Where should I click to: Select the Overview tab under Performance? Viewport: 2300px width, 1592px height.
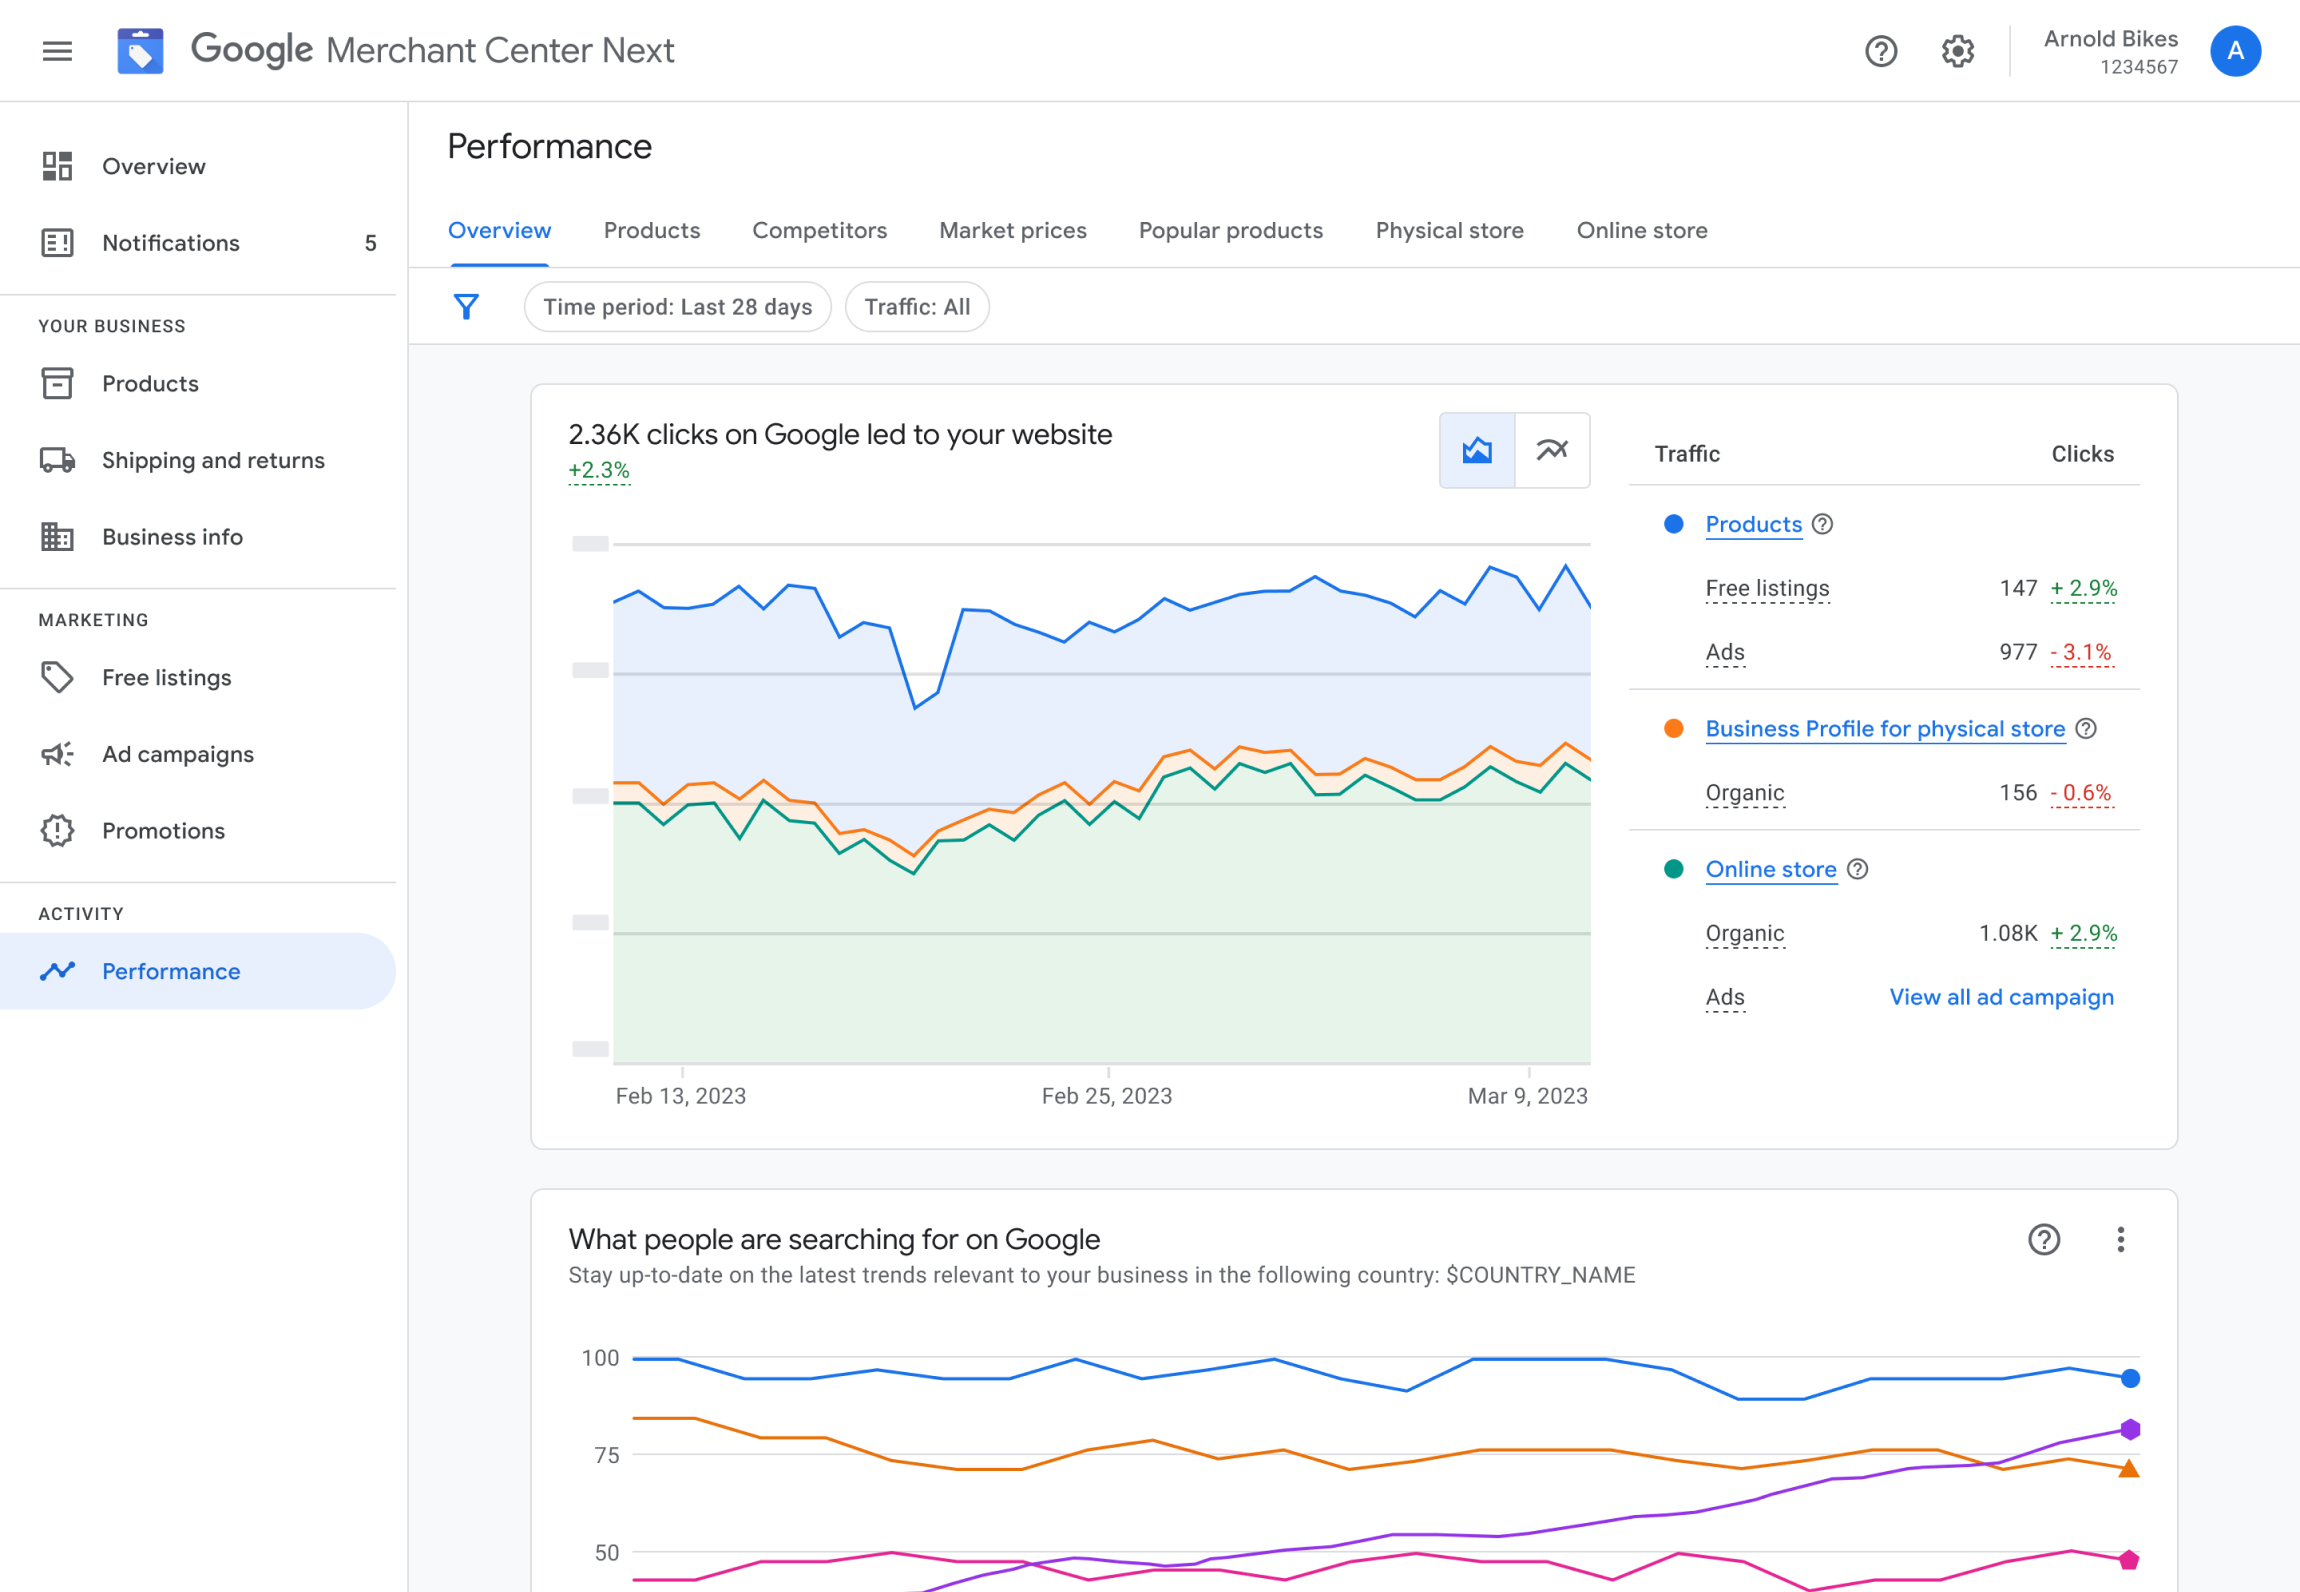499,231
